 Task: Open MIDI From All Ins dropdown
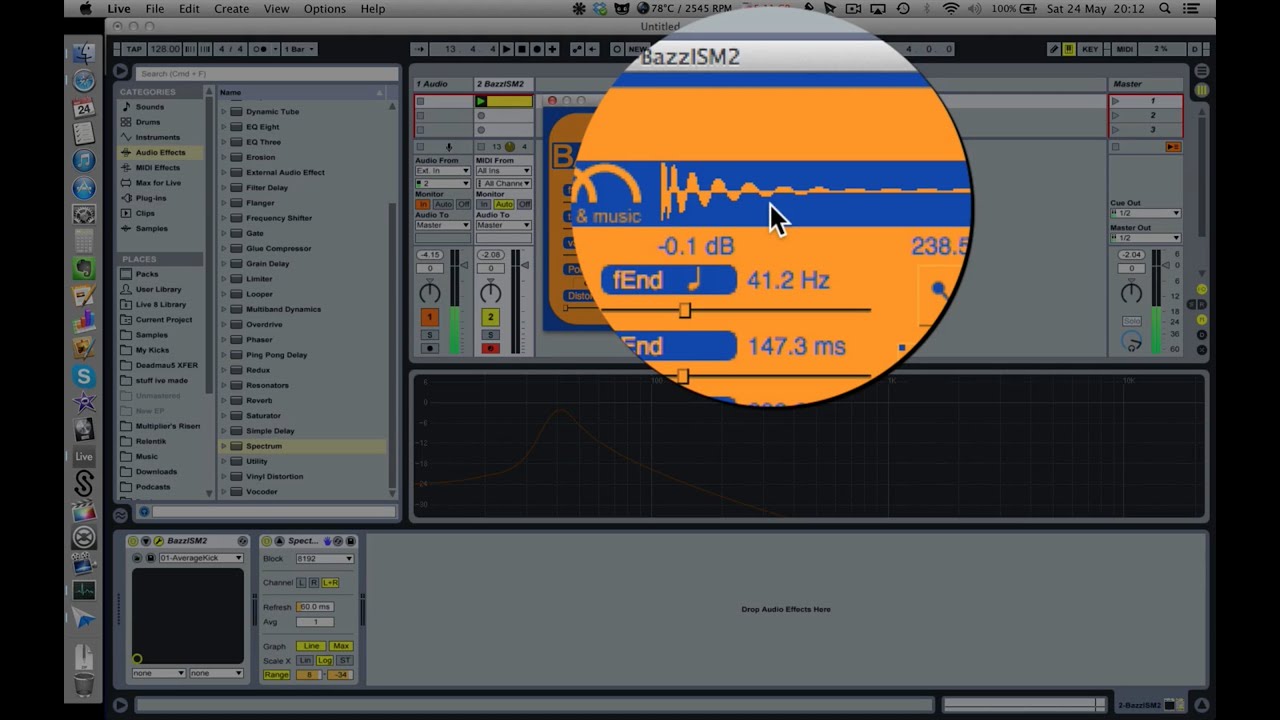coord(503,171)
